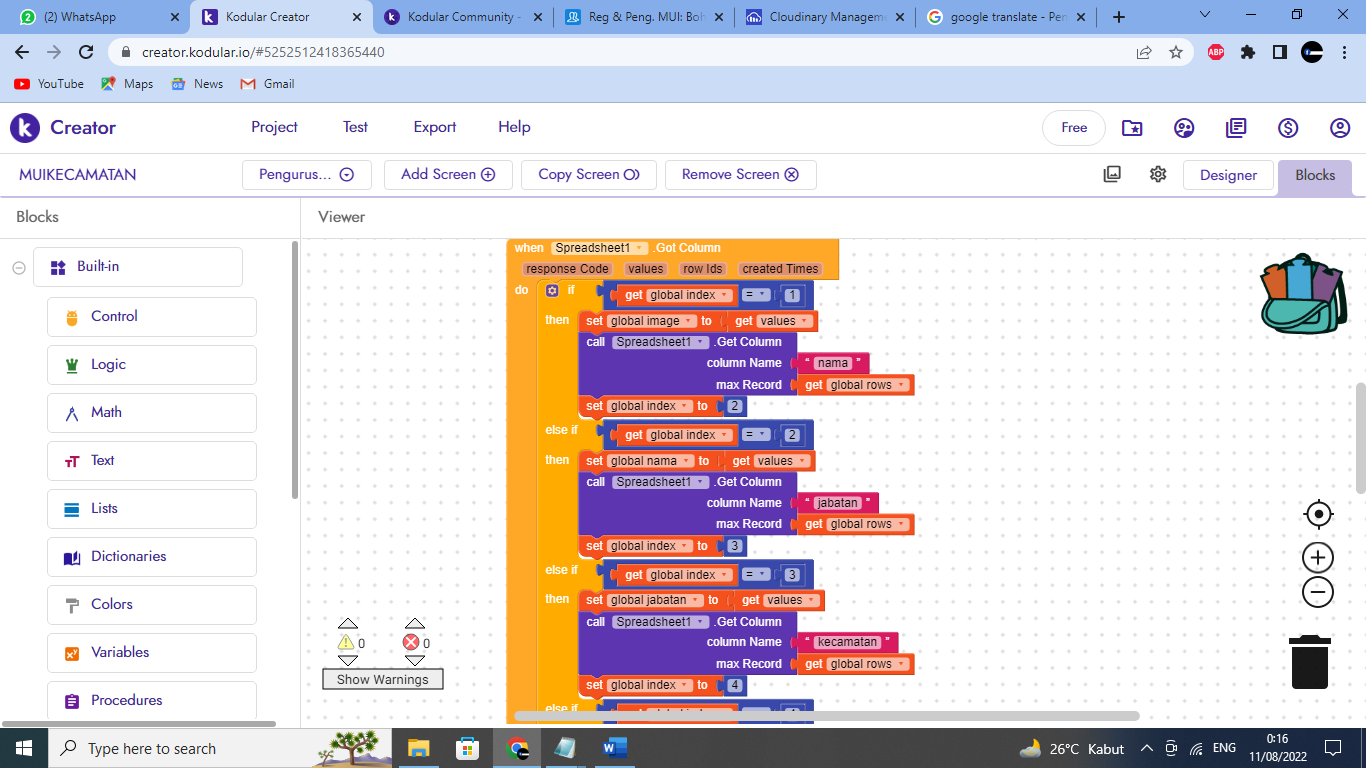Click the trash can in viewer
This screenshot has width=1366, height=768.
(x=1310, y=662)
